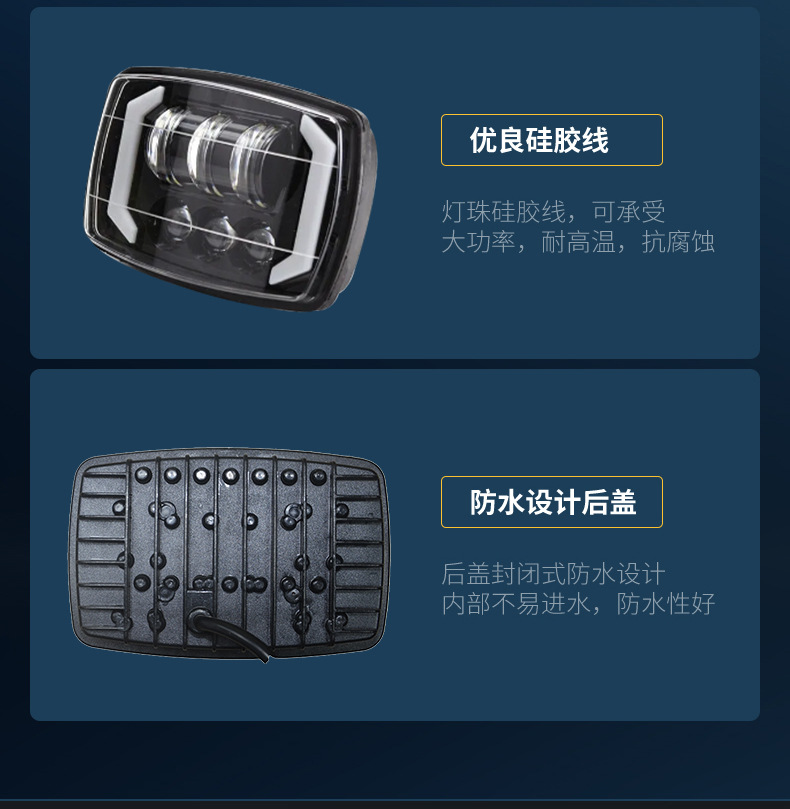
Task: Click the back cover product image
Action: (x=230, y=554)
